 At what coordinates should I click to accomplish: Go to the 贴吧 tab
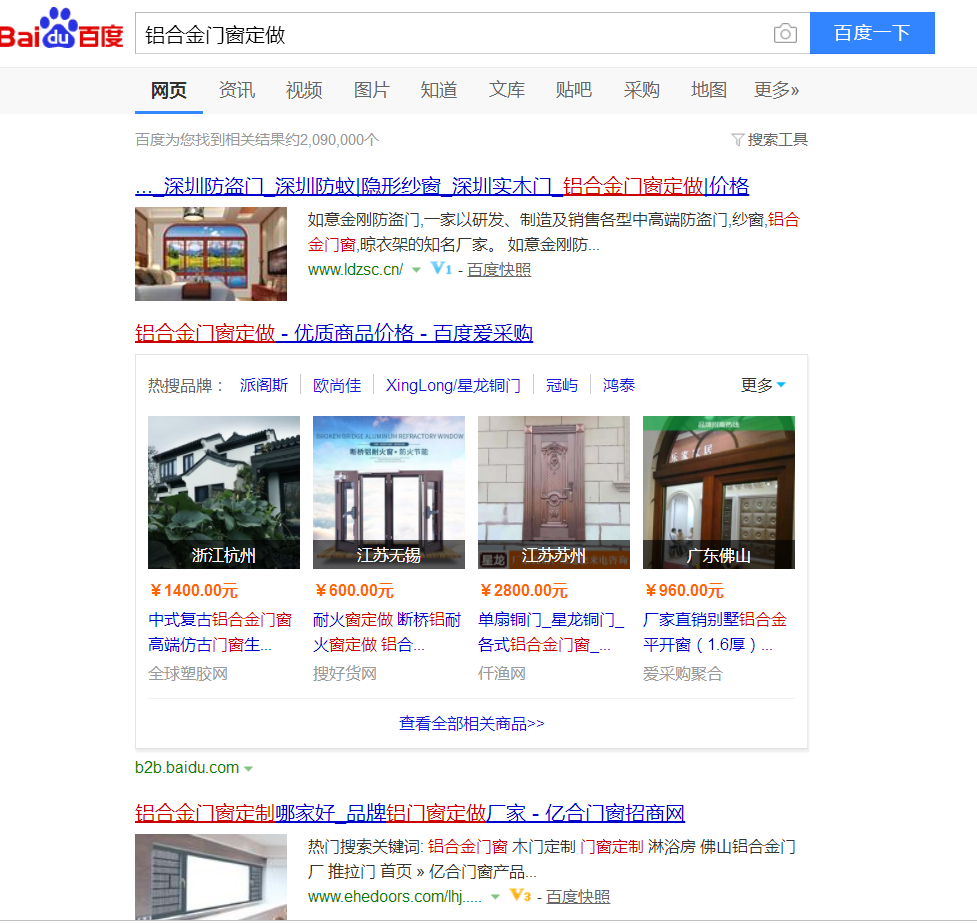point(574,90)
